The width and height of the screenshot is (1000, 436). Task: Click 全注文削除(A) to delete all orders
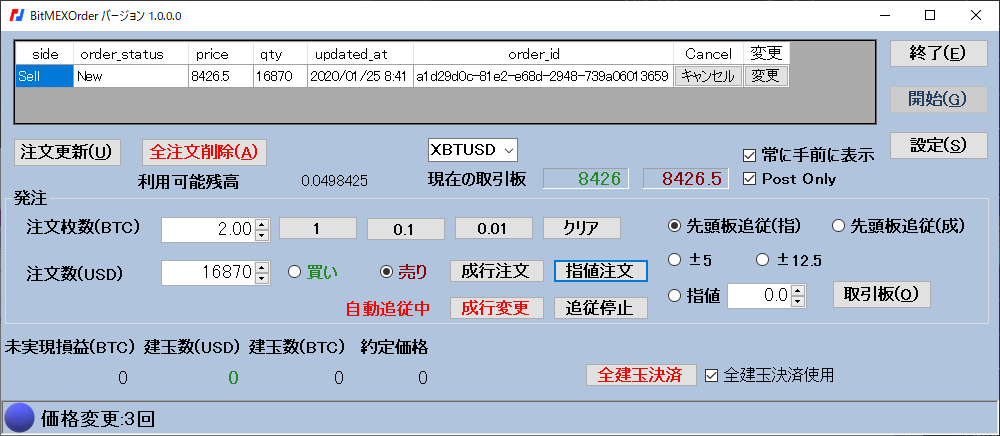coord(204,152)
